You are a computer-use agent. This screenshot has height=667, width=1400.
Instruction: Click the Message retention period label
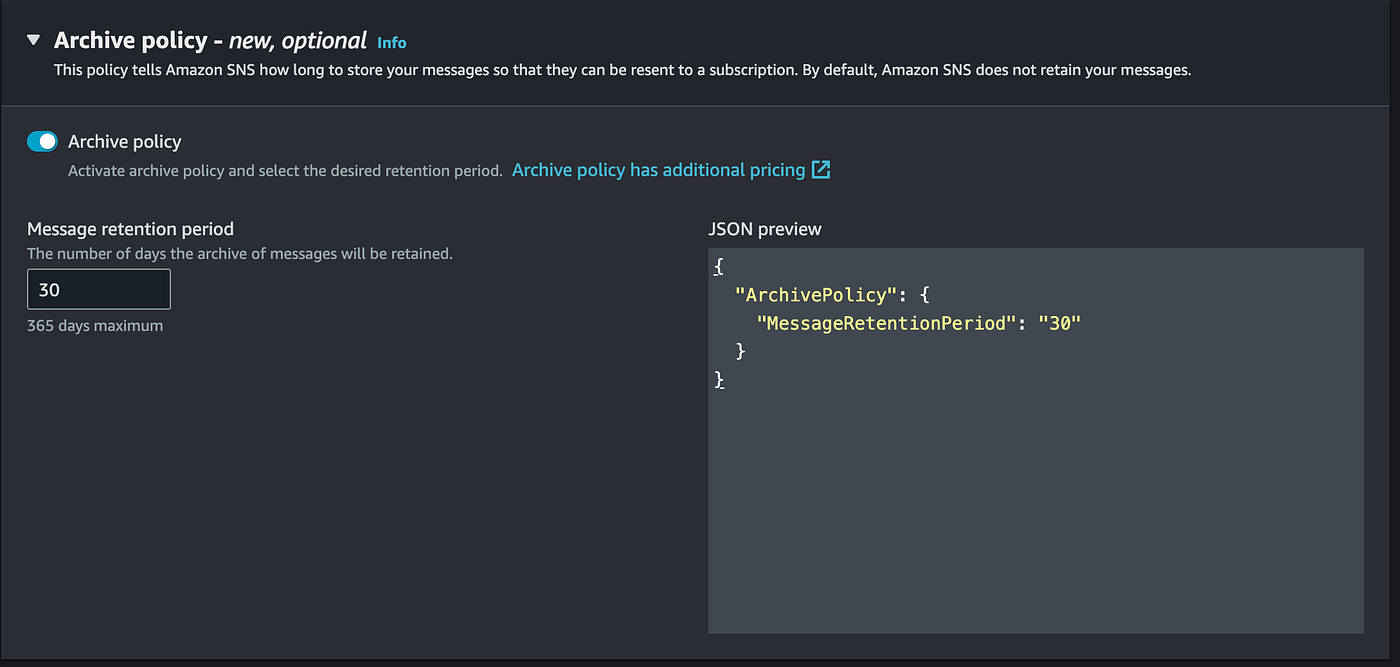pyautogui.click(x=130, y=229)
